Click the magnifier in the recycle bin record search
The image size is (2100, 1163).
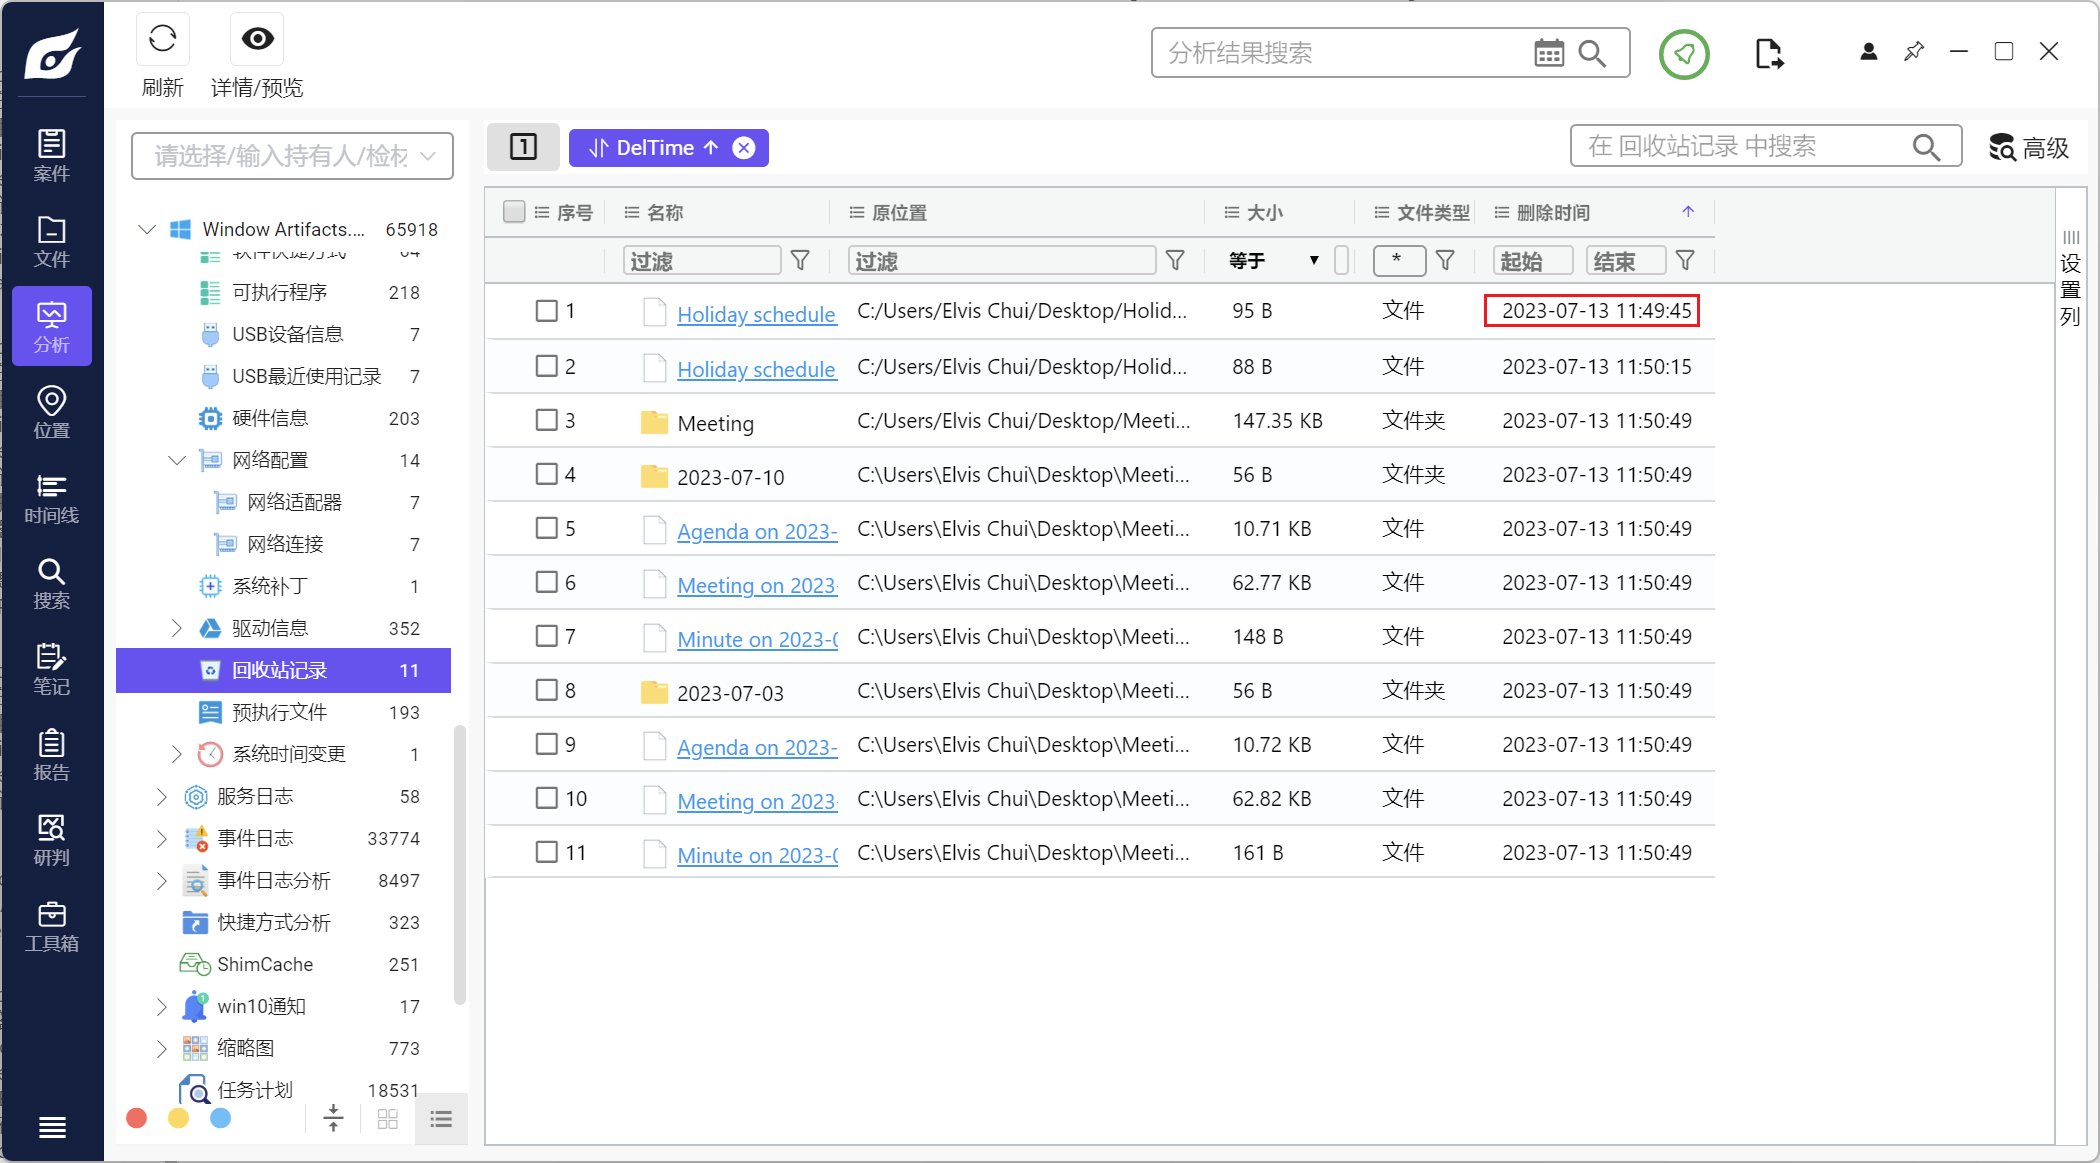(1926, 147)
